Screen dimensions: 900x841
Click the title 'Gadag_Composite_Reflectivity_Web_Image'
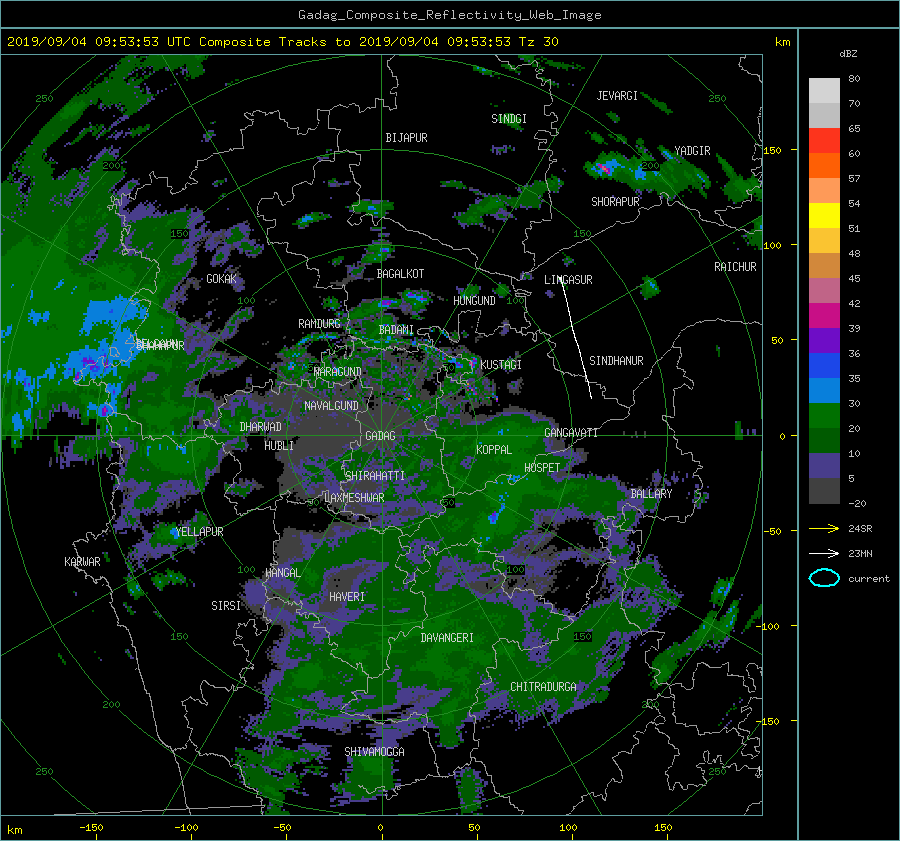click(x=449, y=15)
